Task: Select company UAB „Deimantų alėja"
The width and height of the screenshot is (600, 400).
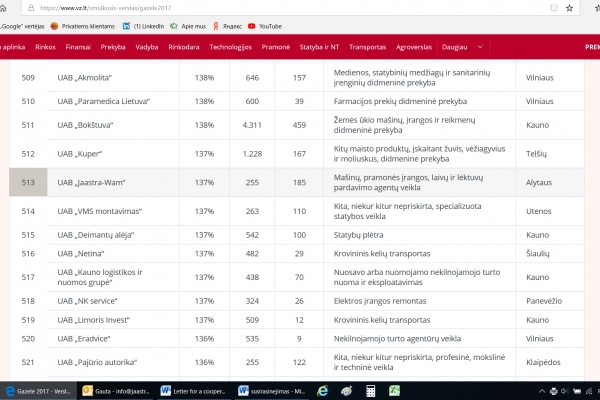Action: [x=96, y=235]
